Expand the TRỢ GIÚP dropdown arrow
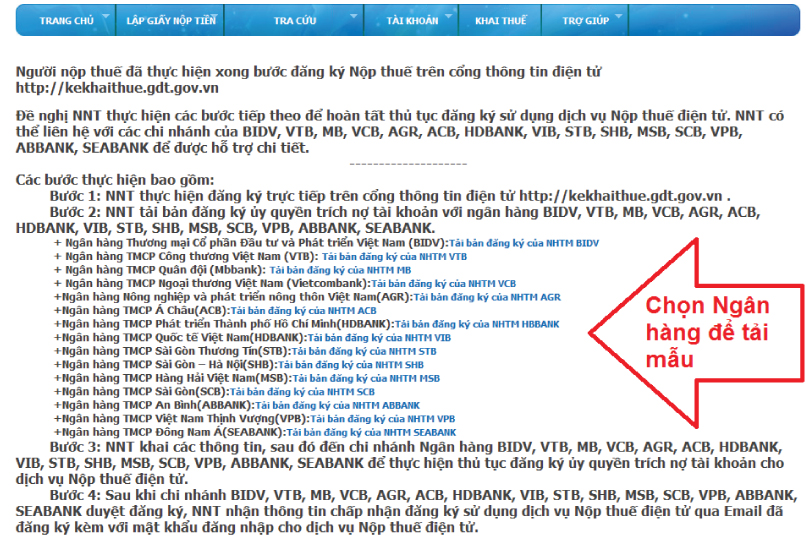 click(618, 16)
